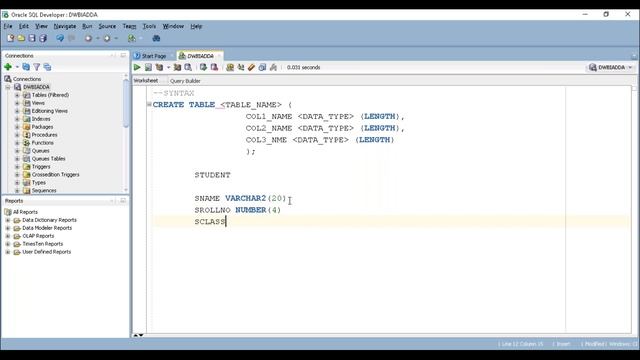Click the word STUDENT in the editor
Screen dimensions: 640x360
point(212,175)
